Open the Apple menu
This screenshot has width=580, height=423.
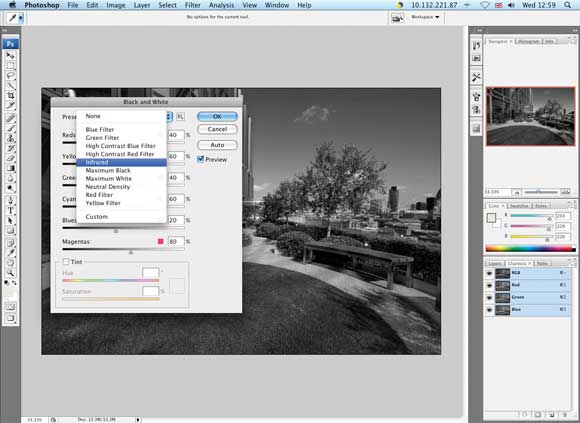(x=12, y=5)
